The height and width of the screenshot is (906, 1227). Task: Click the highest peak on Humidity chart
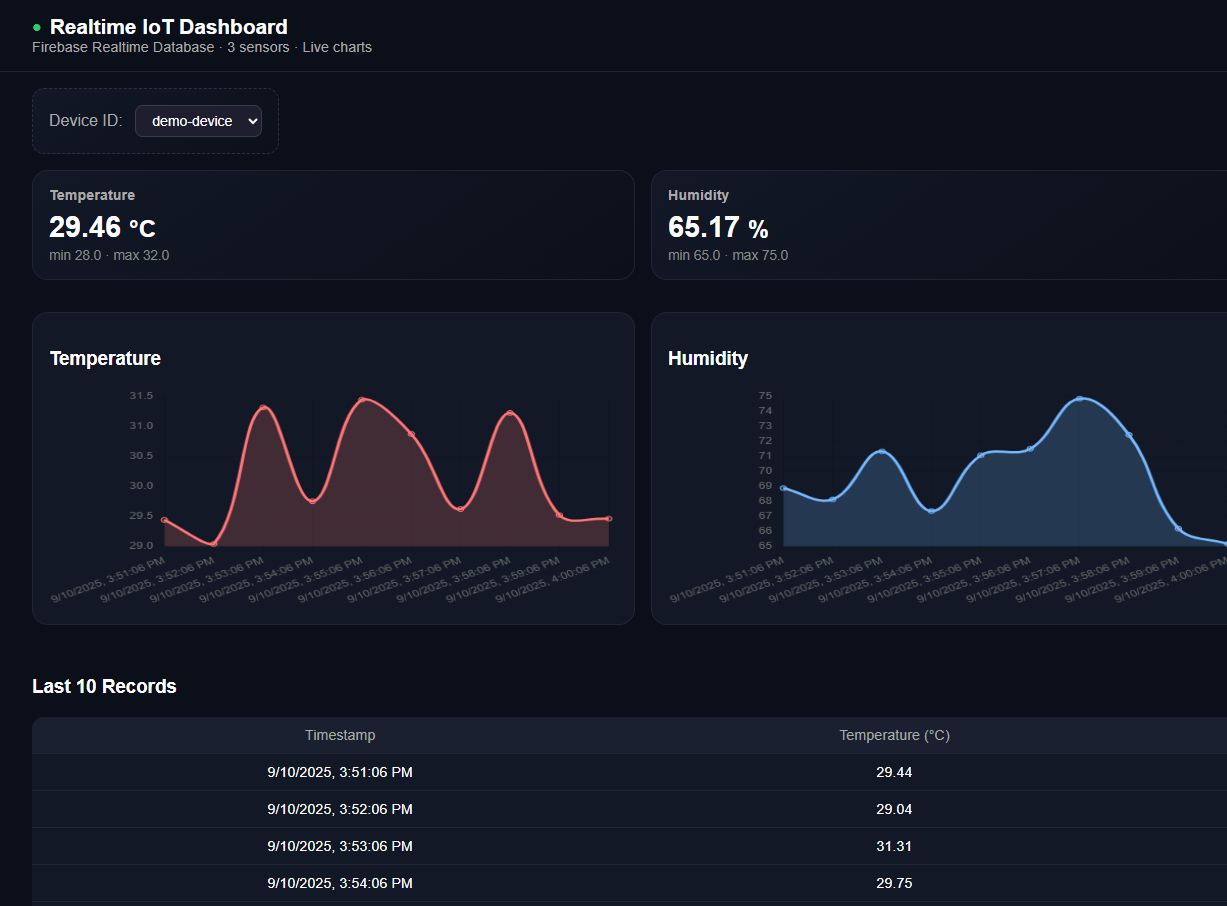click(x=1079, y=399)
